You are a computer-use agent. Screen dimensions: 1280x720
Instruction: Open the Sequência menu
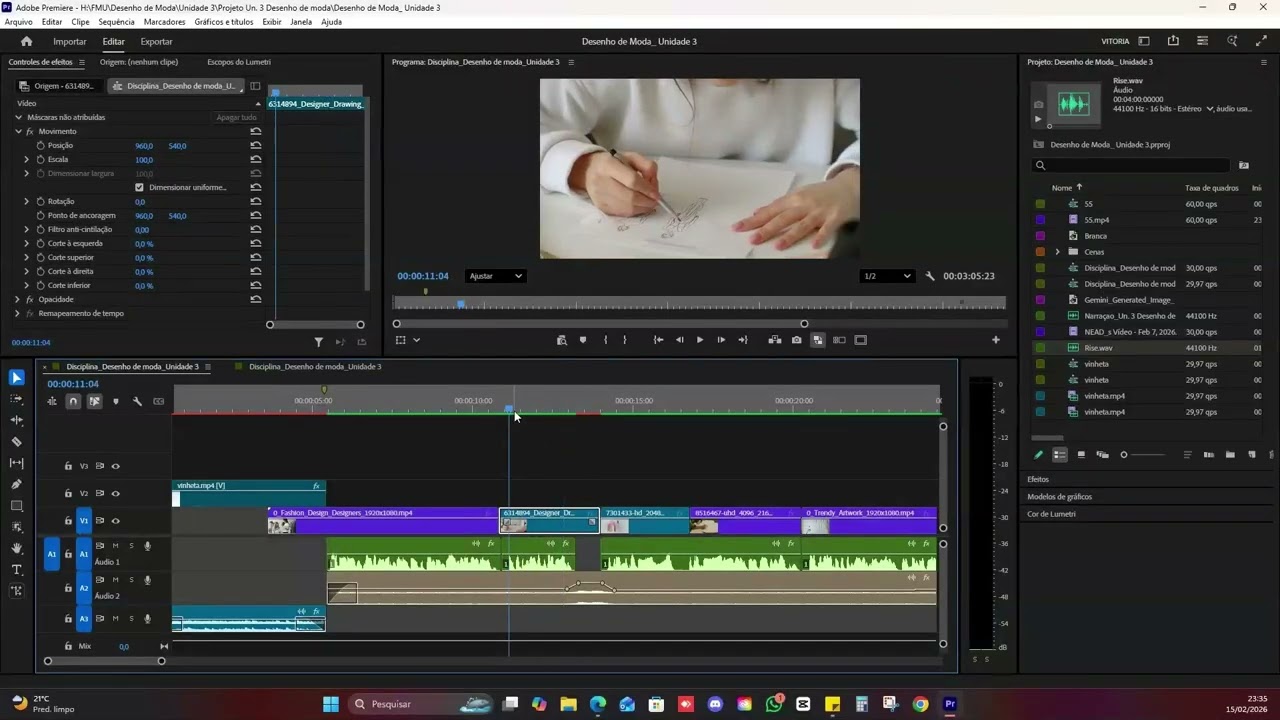click(116, 21)
